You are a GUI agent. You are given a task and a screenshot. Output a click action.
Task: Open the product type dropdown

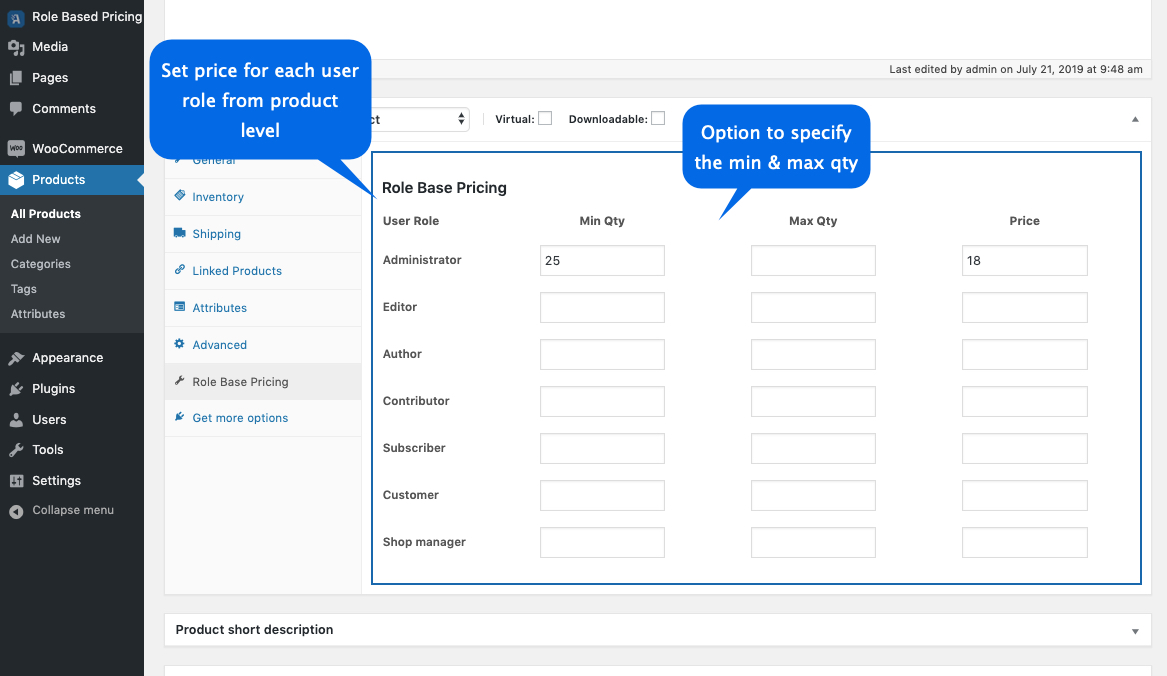(x=415, y=119)
